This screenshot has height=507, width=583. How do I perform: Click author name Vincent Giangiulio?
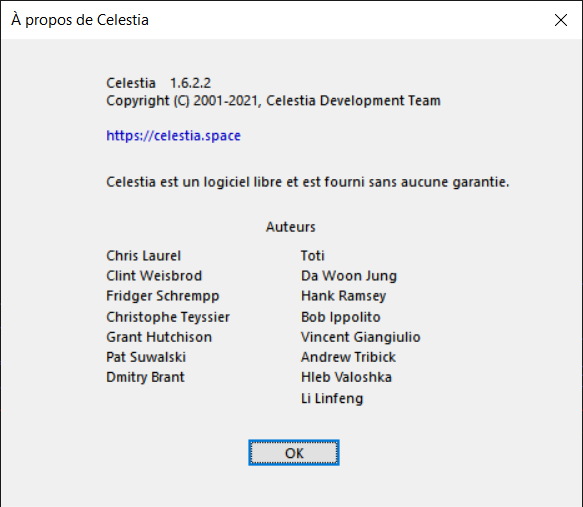[x=361, y=337]
